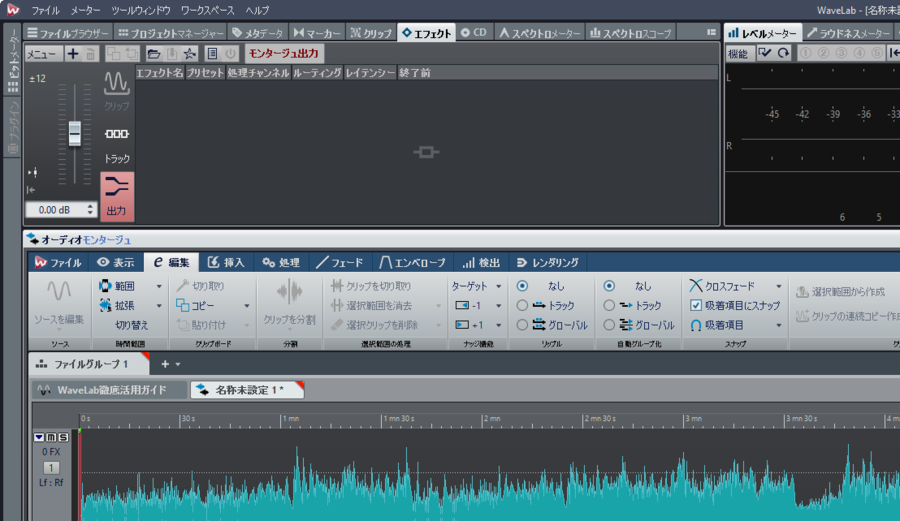This screenshot has height=521, width=900.
Task: Expand the クロスフェード dropdown arrow
Action: coord(779,286)
